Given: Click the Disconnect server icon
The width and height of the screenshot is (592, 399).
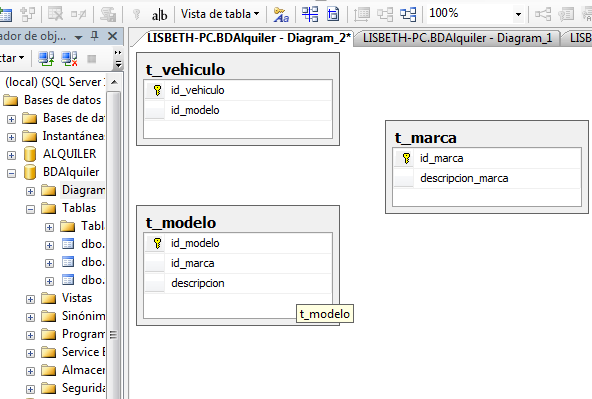Looking at the screenshot, I should pos(69,59).
